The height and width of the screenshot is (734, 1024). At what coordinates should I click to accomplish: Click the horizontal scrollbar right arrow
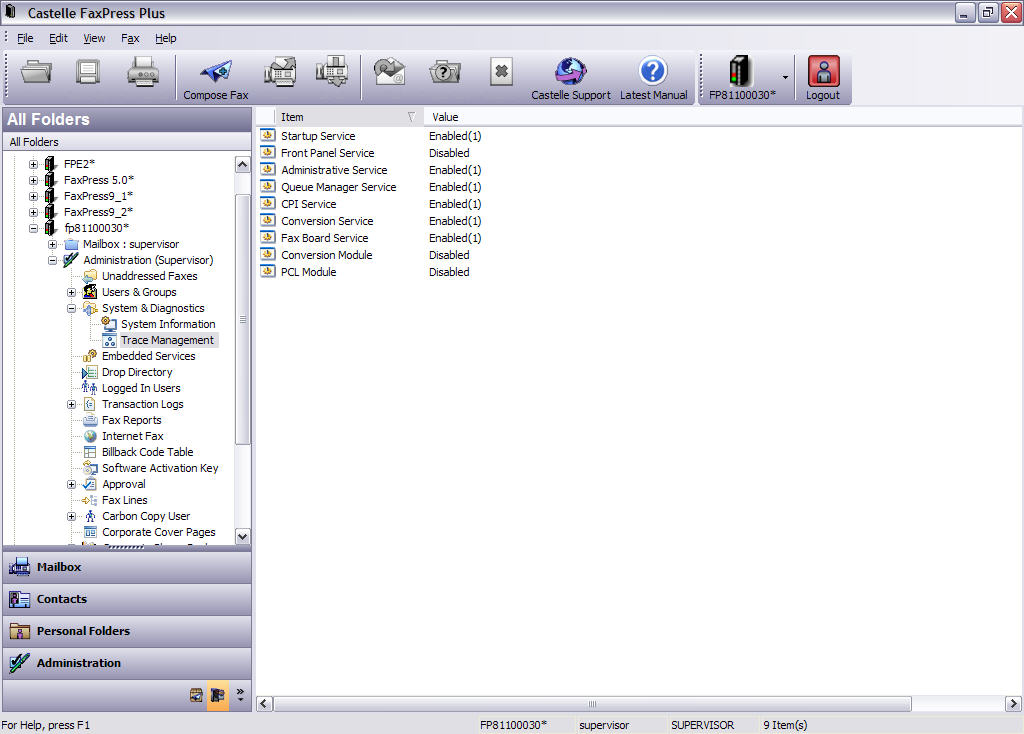click(x=1013, y=703)
